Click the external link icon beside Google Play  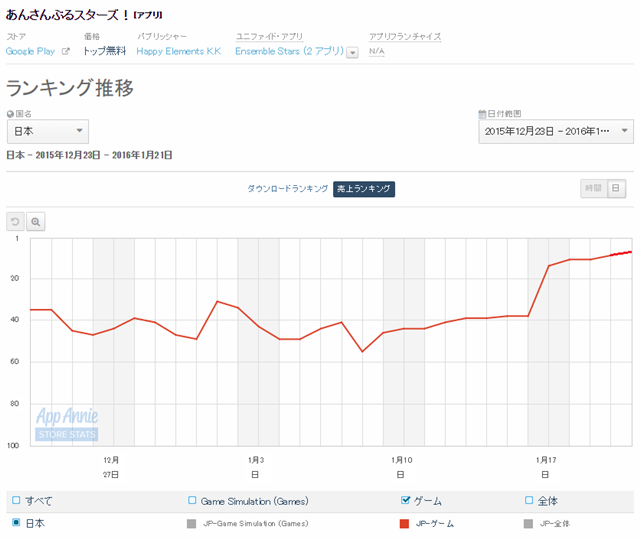[x=66, y=51]
